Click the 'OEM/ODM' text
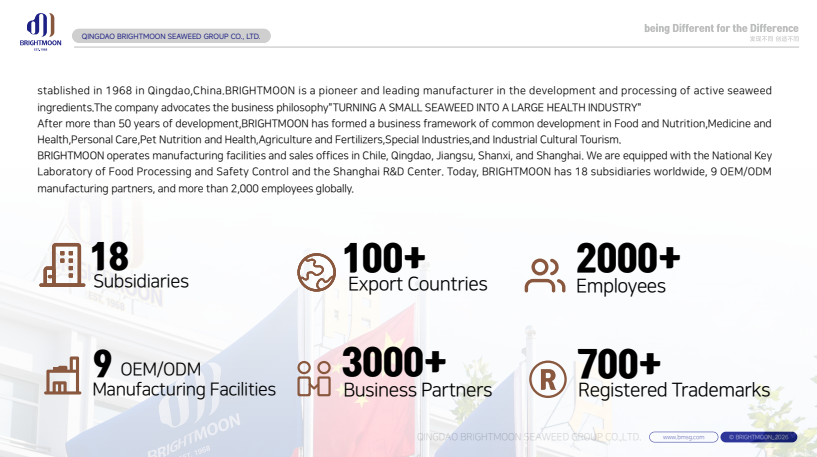This screenshot has height=457, width=817. (160, 369)
